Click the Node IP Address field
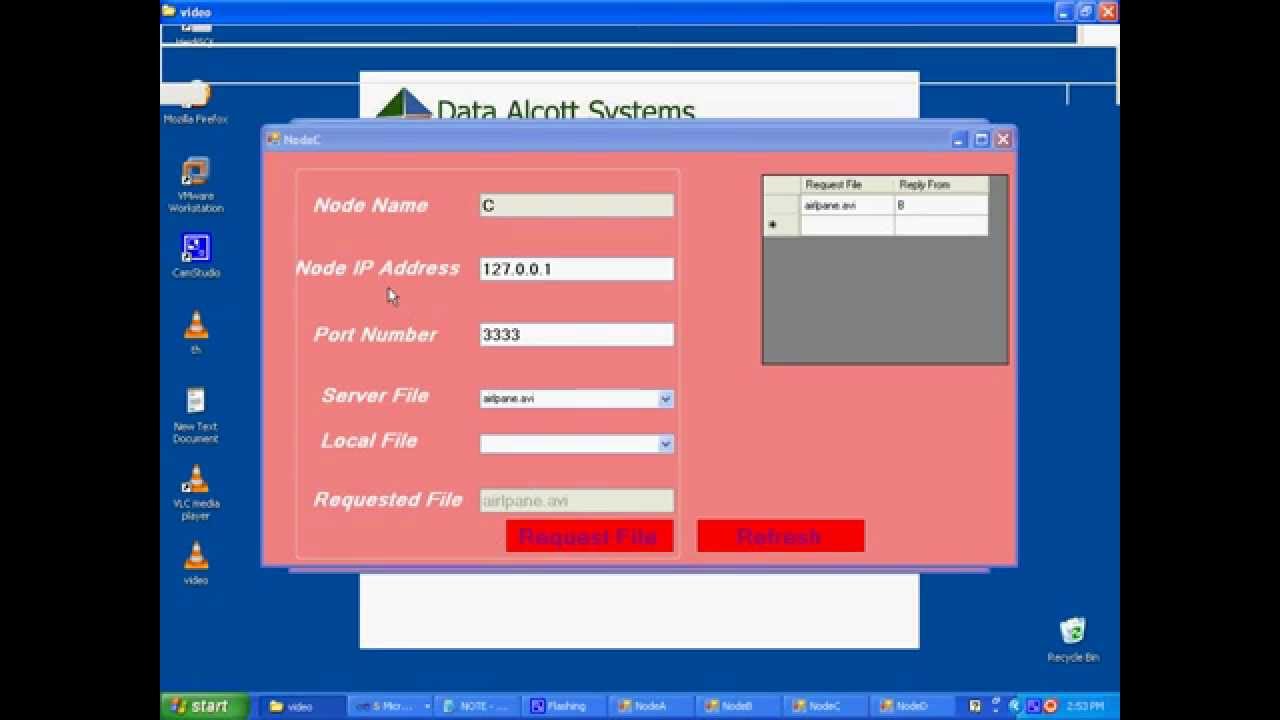Viewport: 1280px width, 720px height. [577, 269]
